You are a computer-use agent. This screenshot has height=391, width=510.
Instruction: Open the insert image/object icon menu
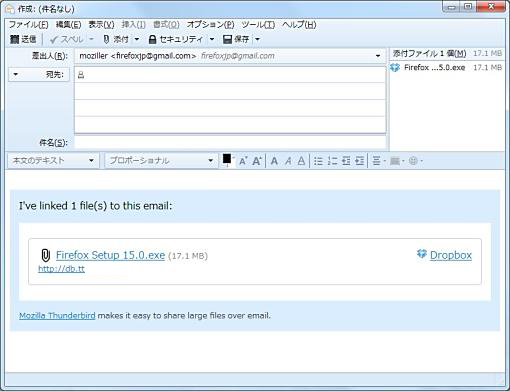click(x=397, y=161)
